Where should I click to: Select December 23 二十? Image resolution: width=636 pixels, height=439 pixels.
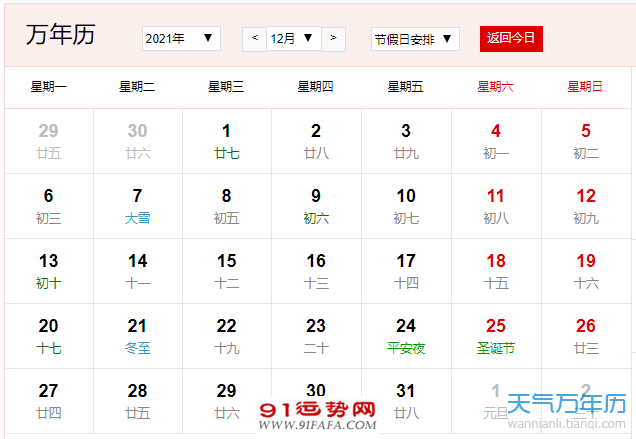[316, 336]
